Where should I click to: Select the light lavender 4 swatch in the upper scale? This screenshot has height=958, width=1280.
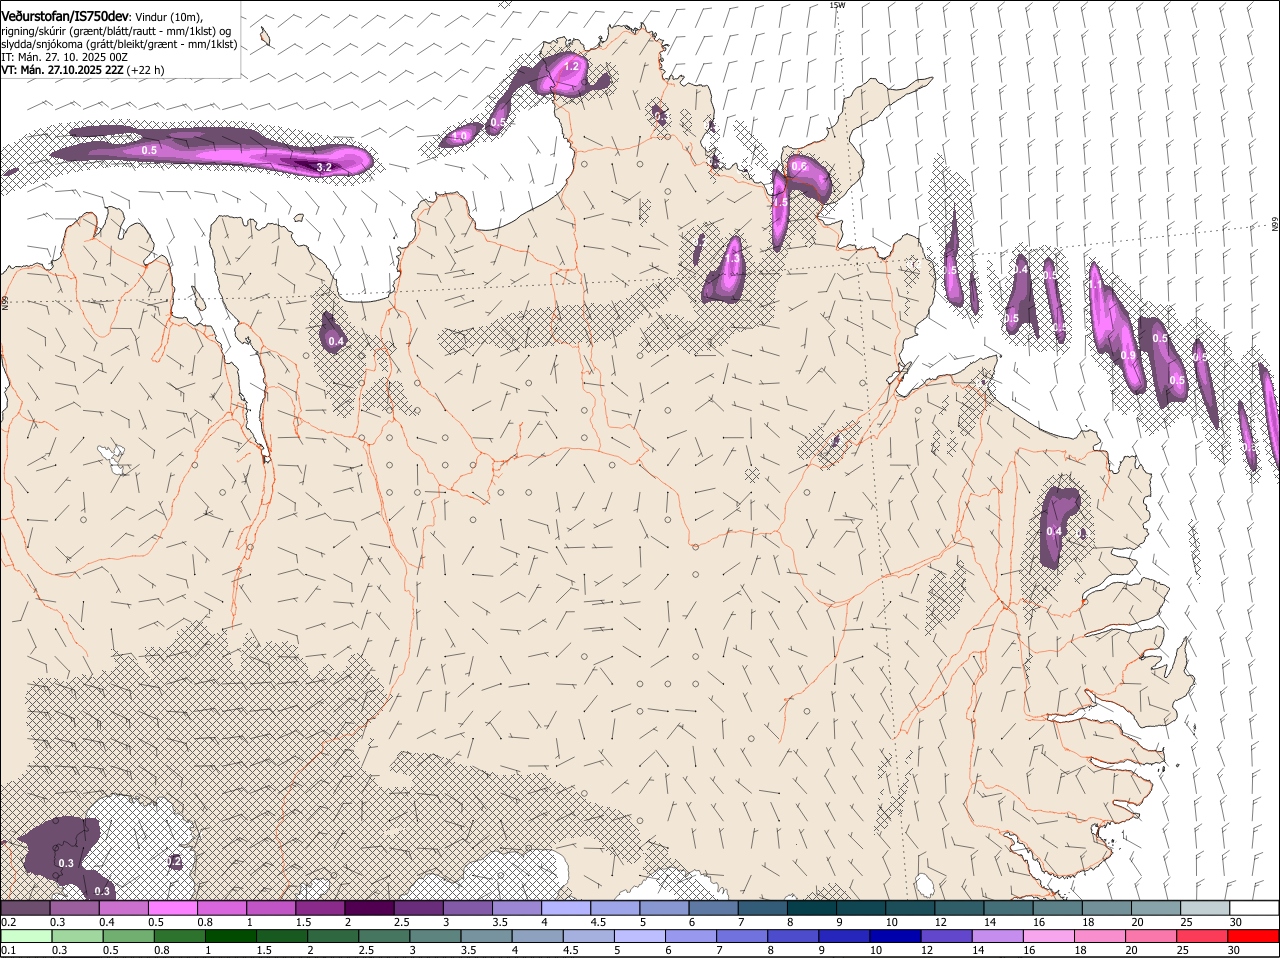(565, 908)
